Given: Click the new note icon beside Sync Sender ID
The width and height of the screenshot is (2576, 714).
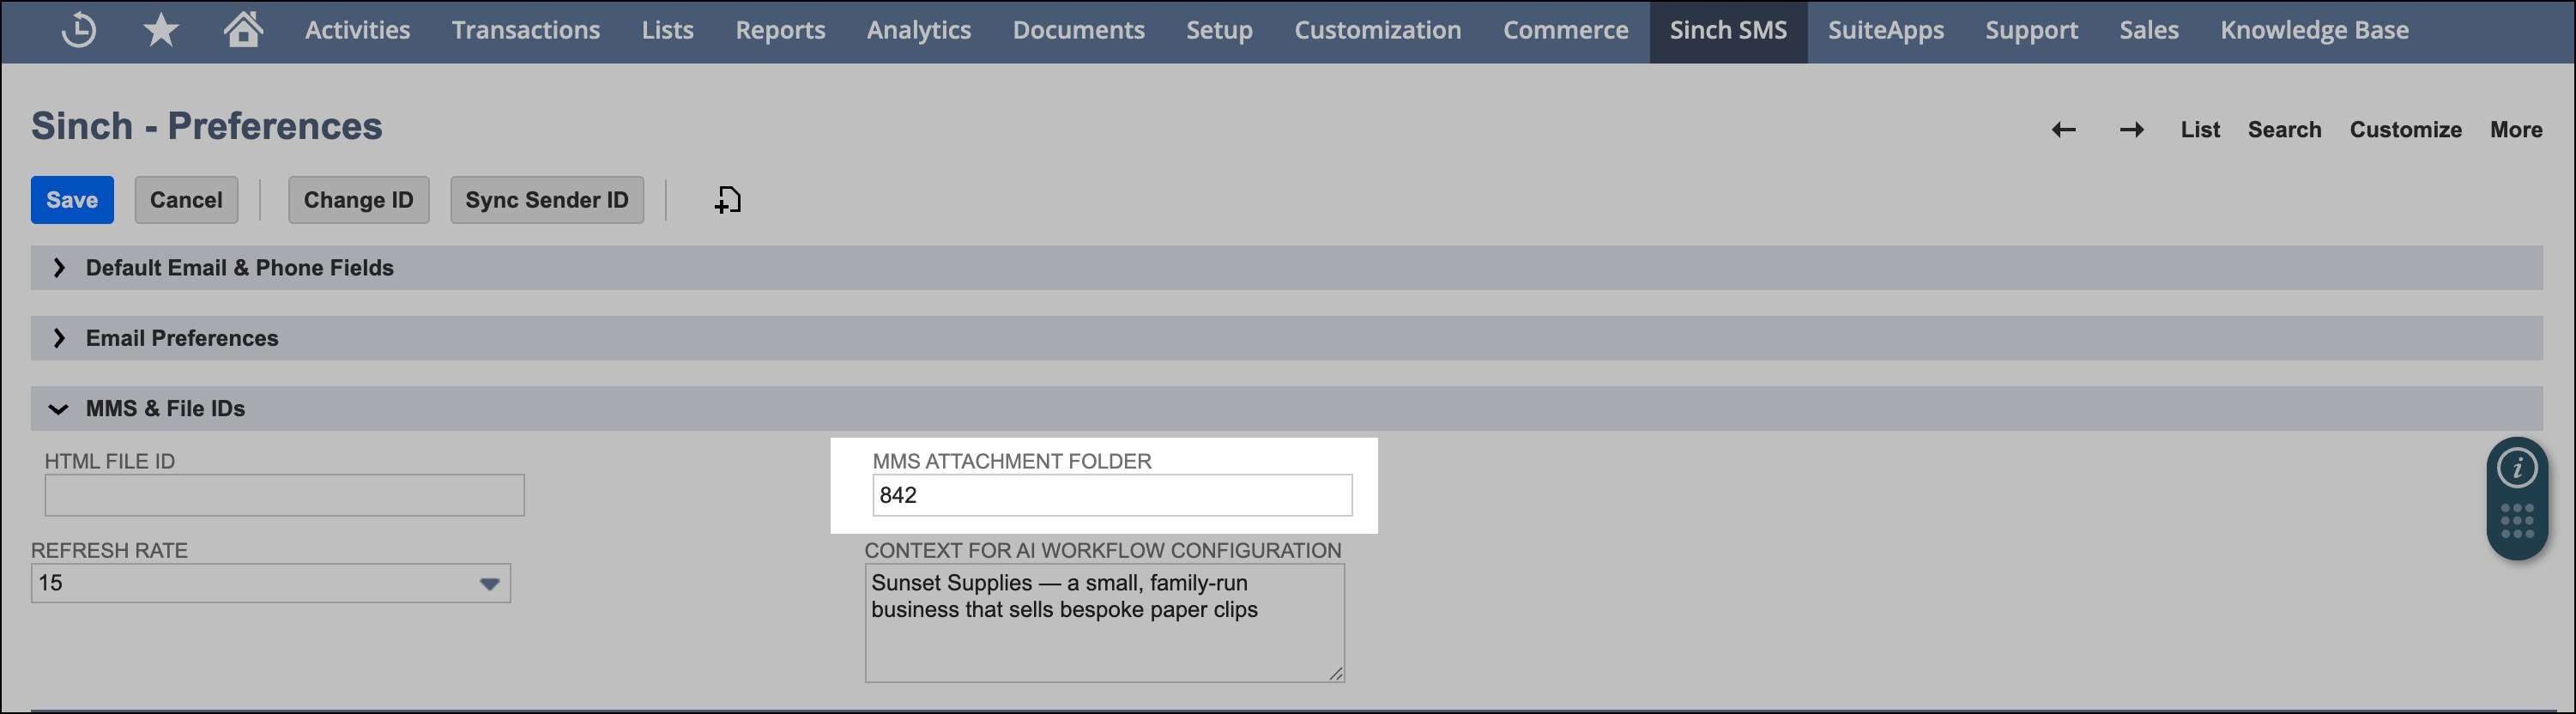Looking at the screenshot, I should click(x=727, y=200).
